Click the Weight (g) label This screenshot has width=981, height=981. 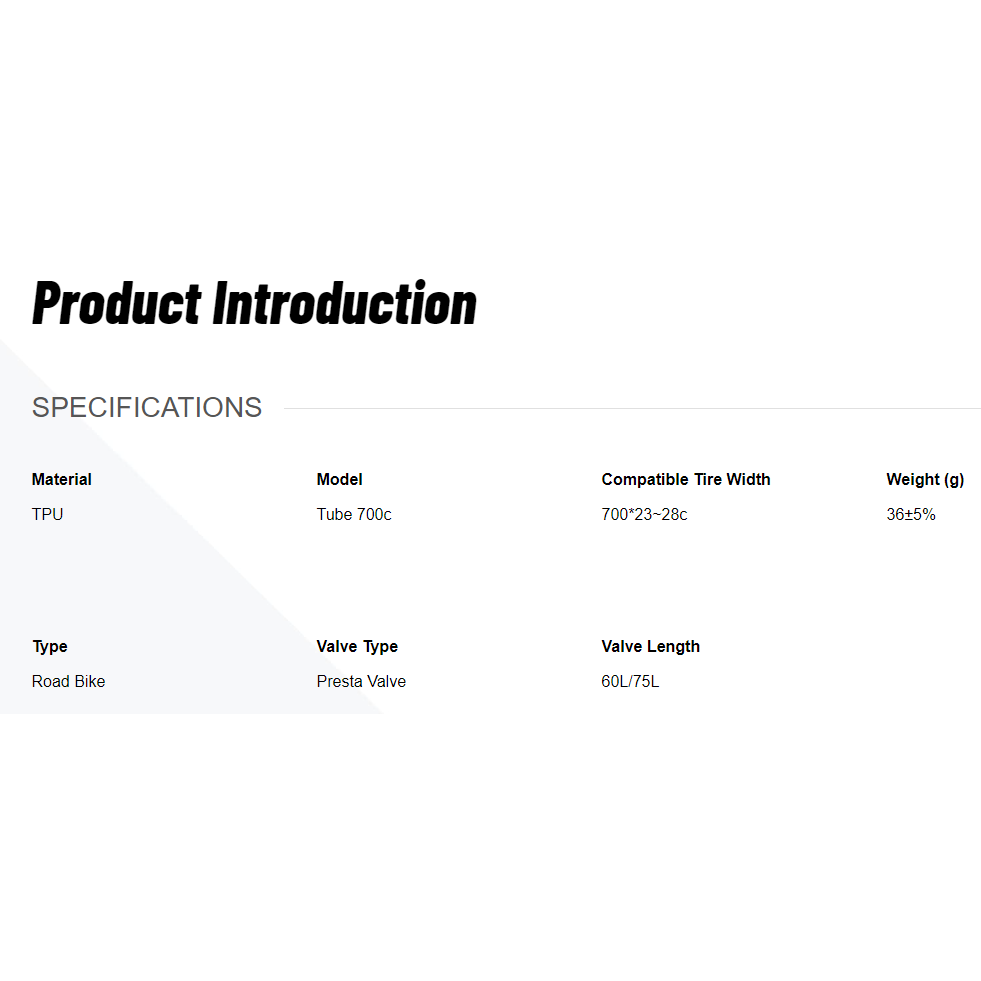coord(925,480)
